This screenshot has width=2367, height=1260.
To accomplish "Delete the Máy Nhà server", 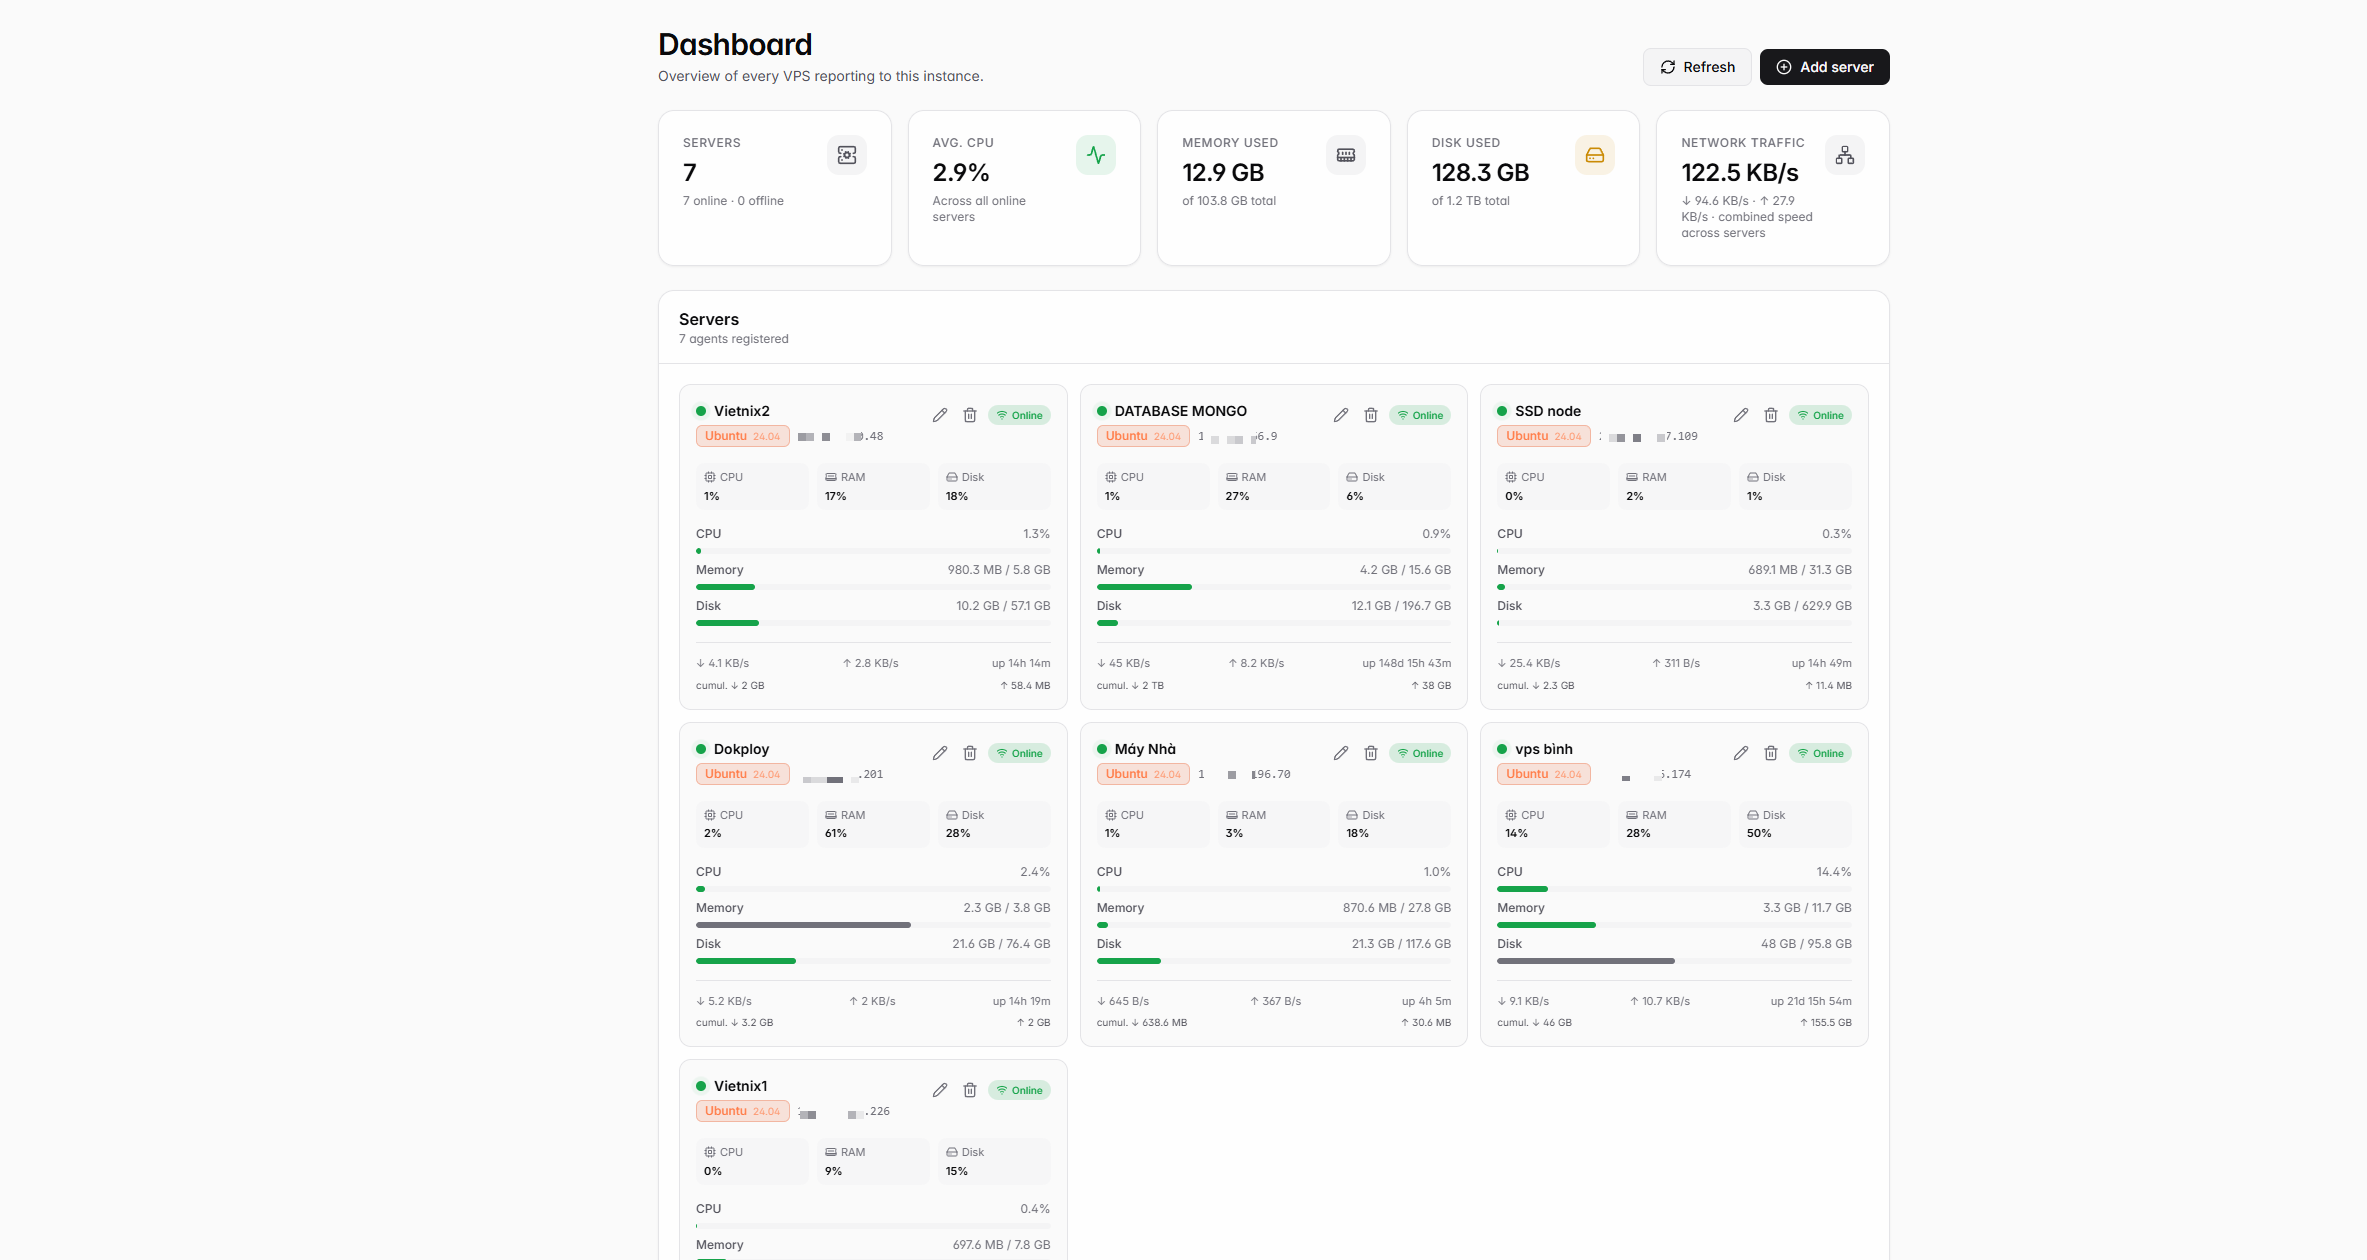I will (1370, 753).
